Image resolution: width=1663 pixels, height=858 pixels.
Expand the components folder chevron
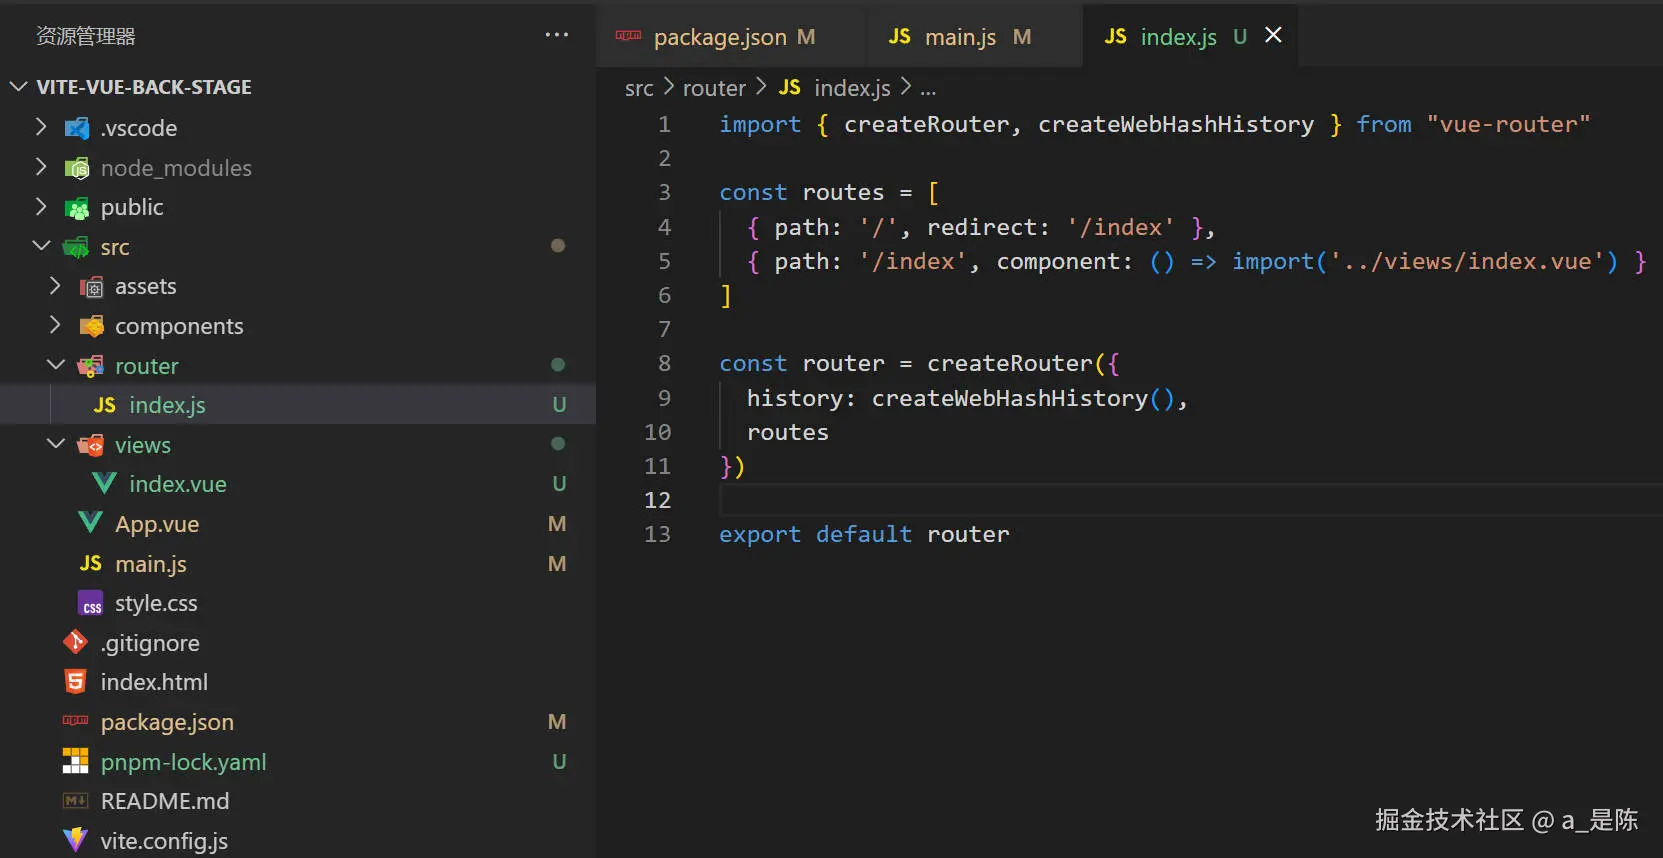pyautogui.click(x=55, y=325)
